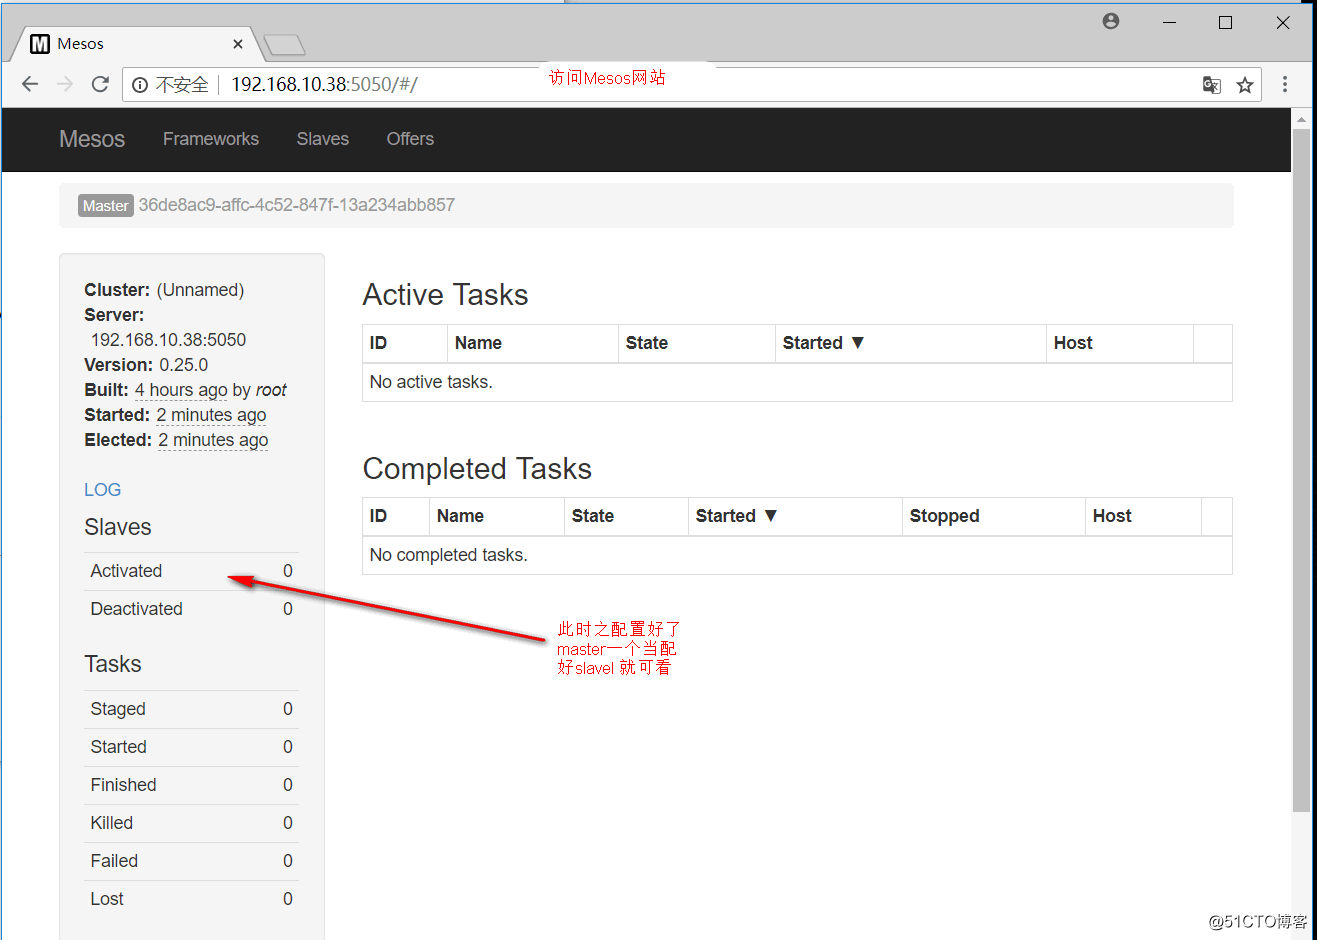Viewport: 1317px width, 940px height.
Task: Click the Started tasks count row
Action: coord(191,747)
